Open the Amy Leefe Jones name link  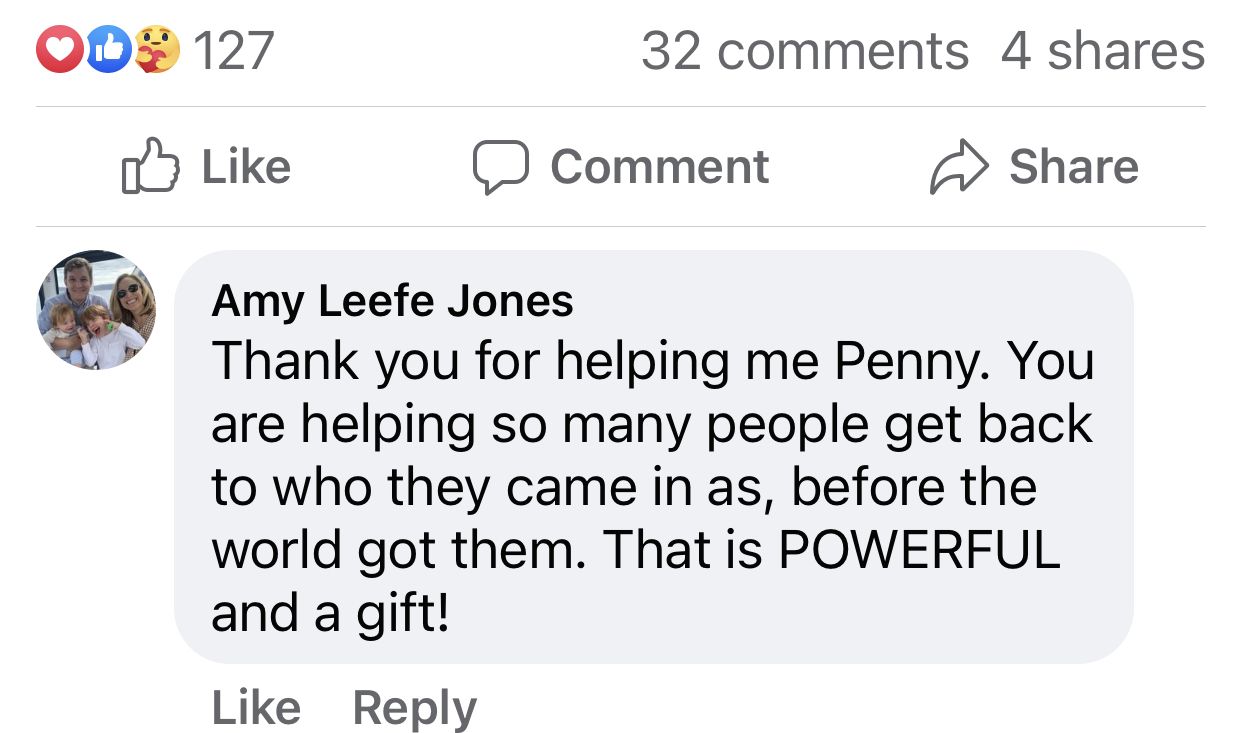(393, 301)
